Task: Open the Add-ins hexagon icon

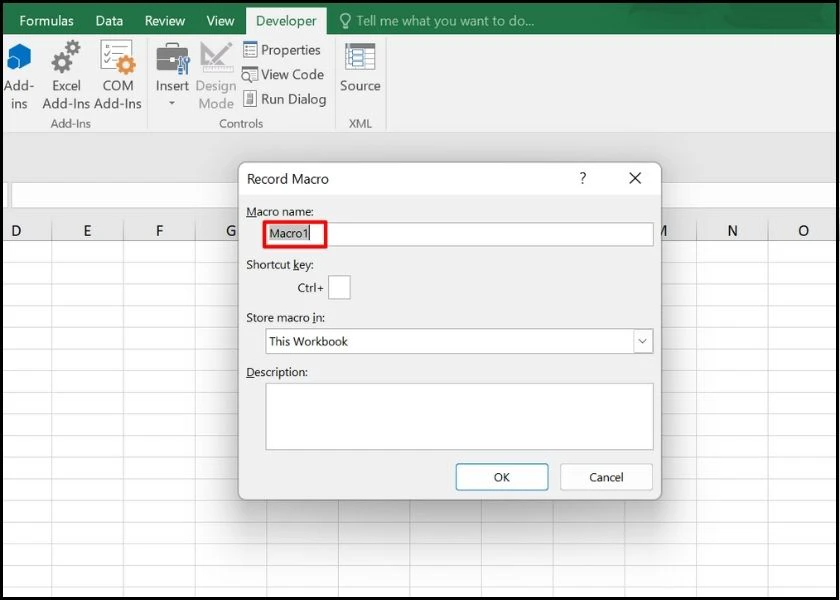Action: tap(19, 57)
